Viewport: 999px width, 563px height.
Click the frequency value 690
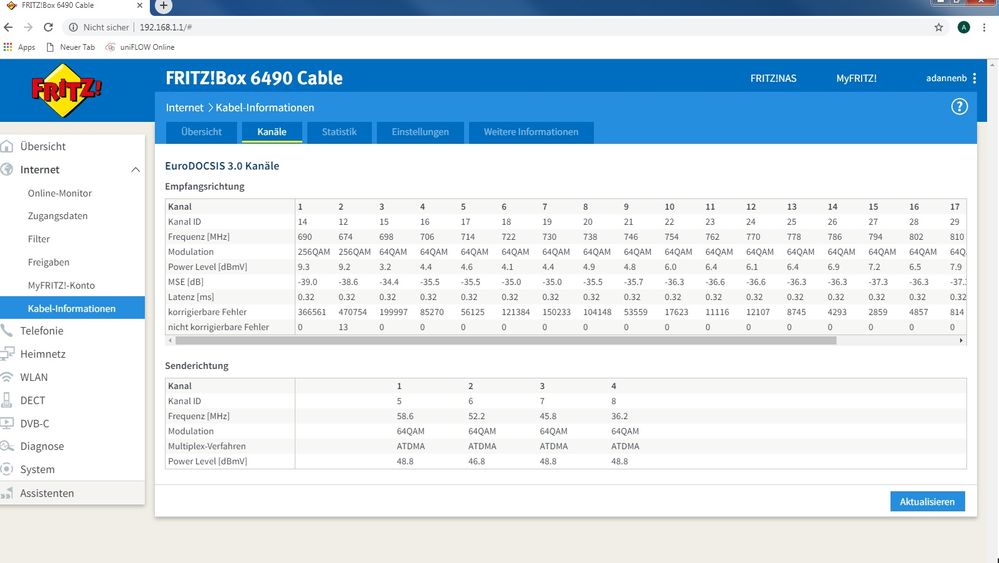[x=305, y=237]
